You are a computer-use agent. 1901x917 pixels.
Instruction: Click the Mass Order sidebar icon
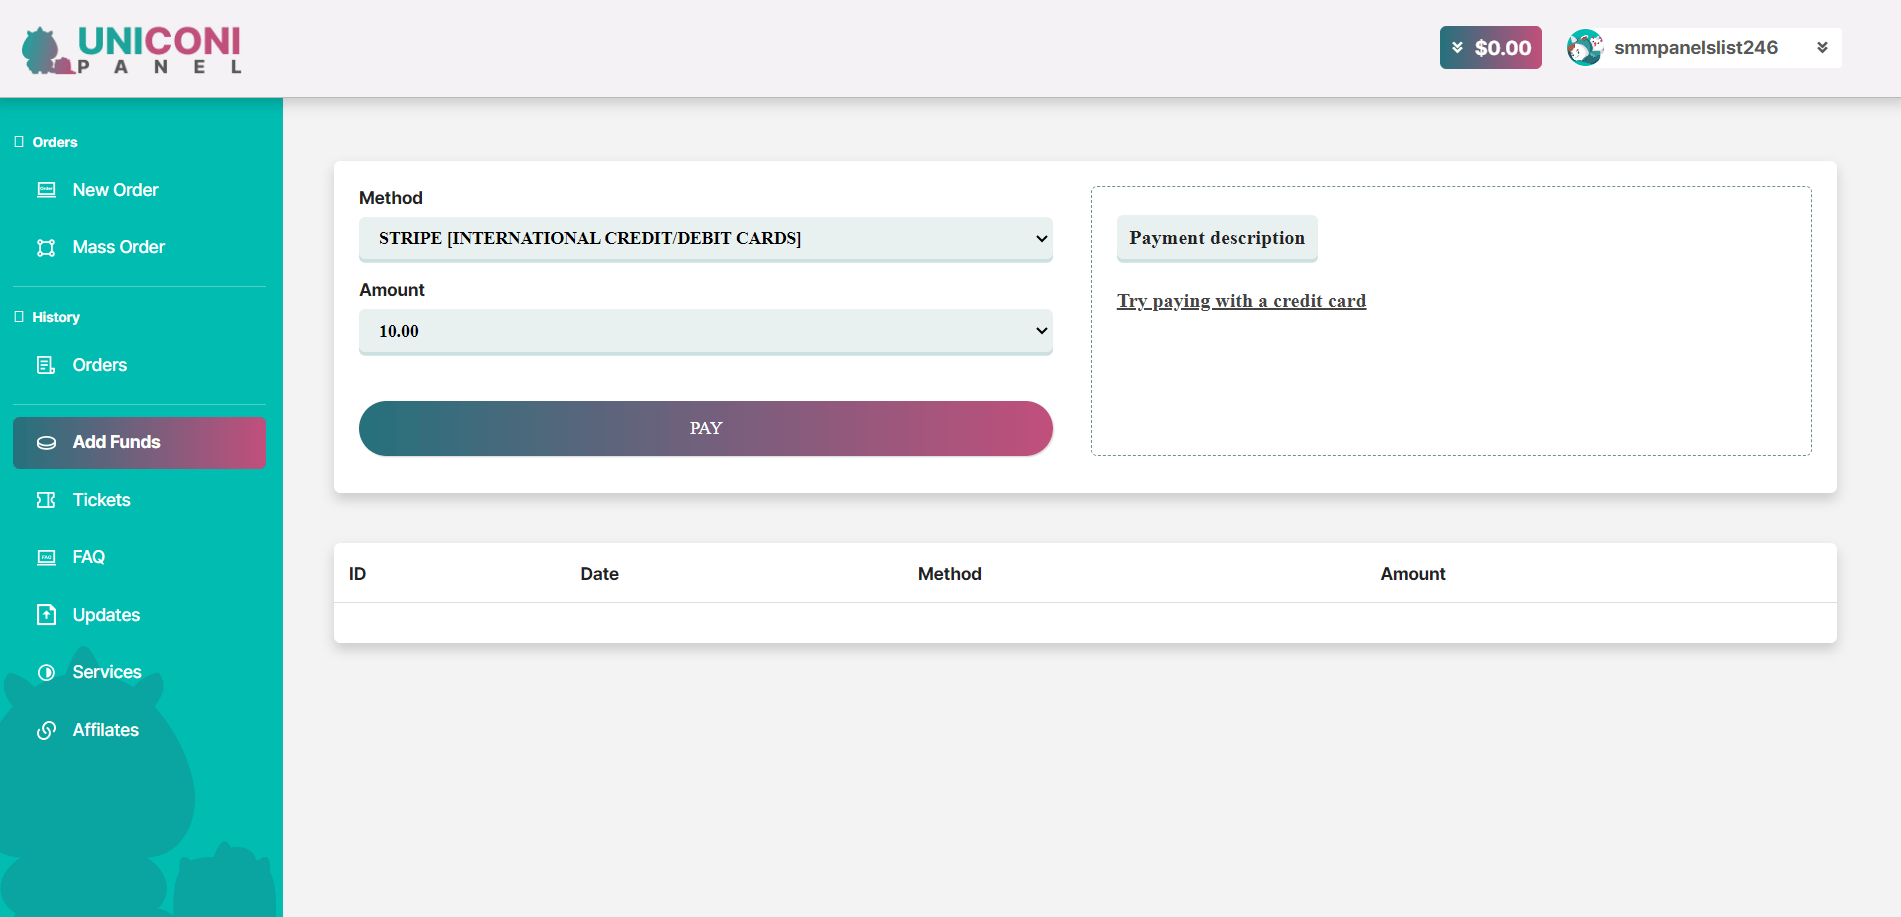(46, 247)
